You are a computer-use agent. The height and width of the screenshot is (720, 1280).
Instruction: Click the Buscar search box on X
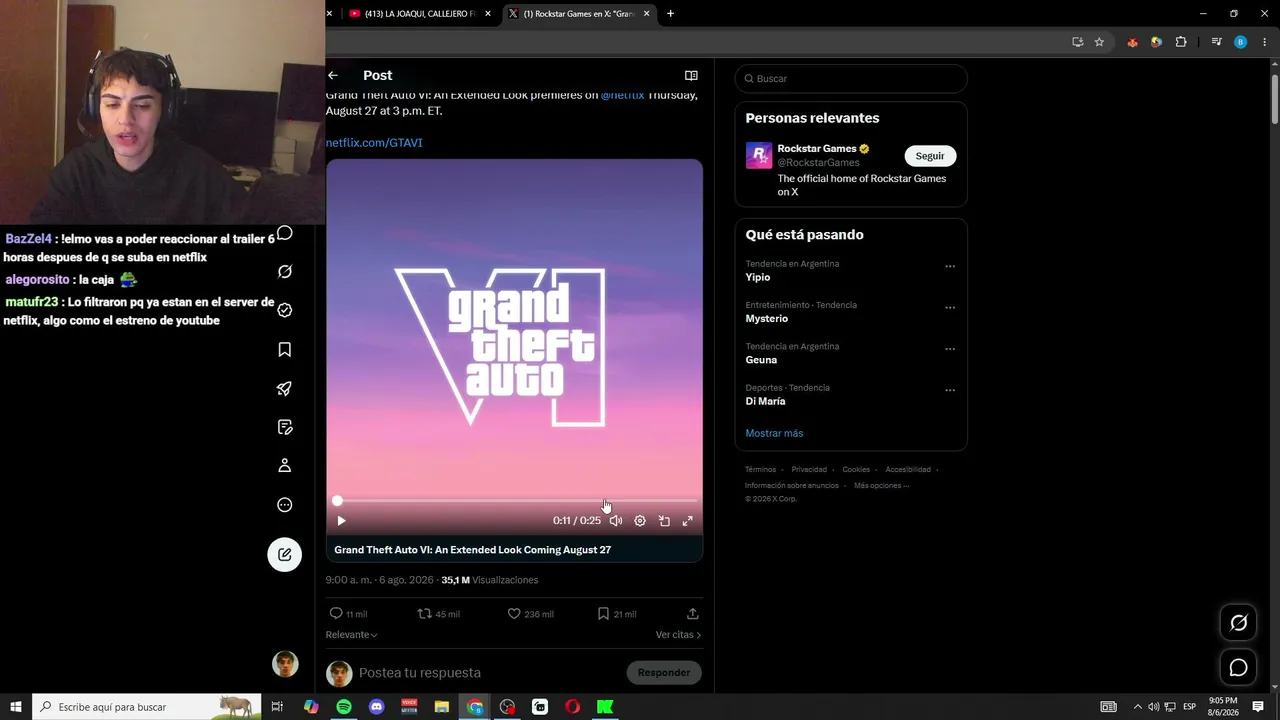pos(851,79)
